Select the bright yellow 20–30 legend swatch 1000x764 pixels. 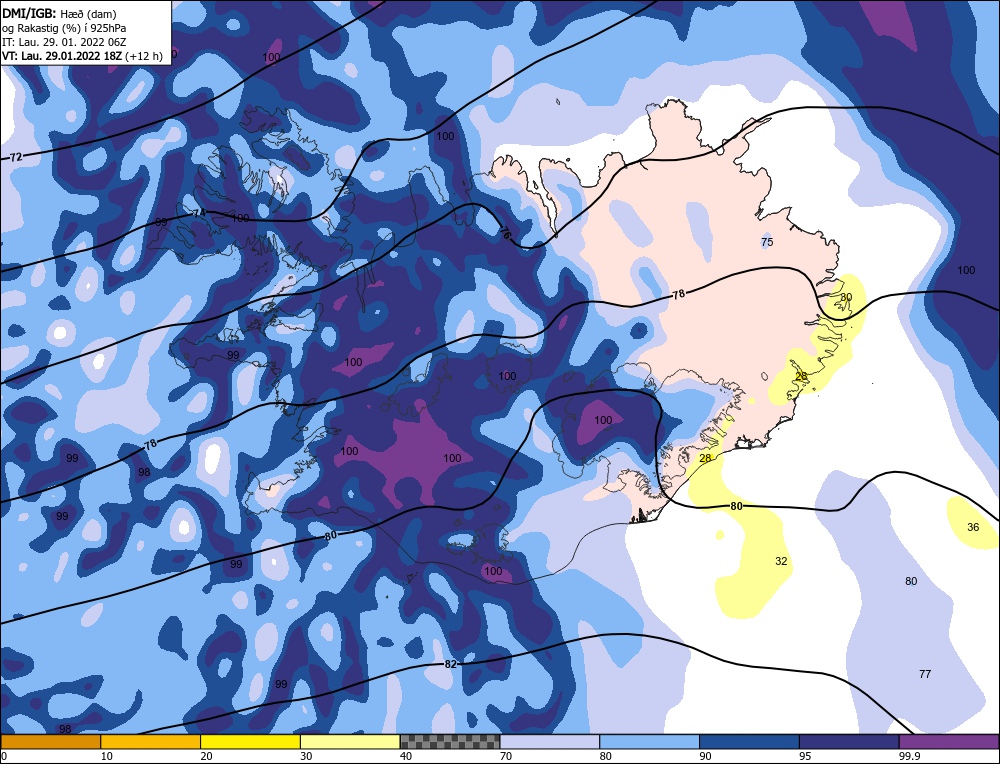point(251,742)
